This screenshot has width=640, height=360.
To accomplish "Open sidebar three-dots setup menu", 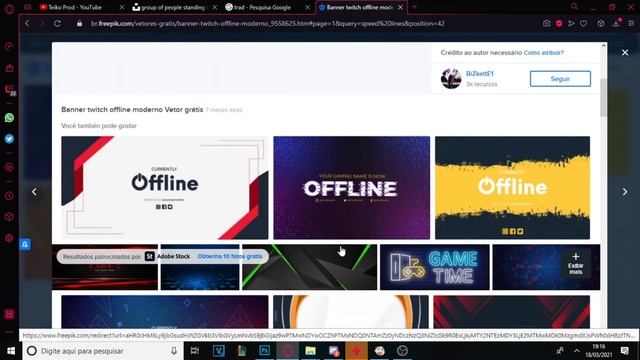I will (x=9, y=332).
